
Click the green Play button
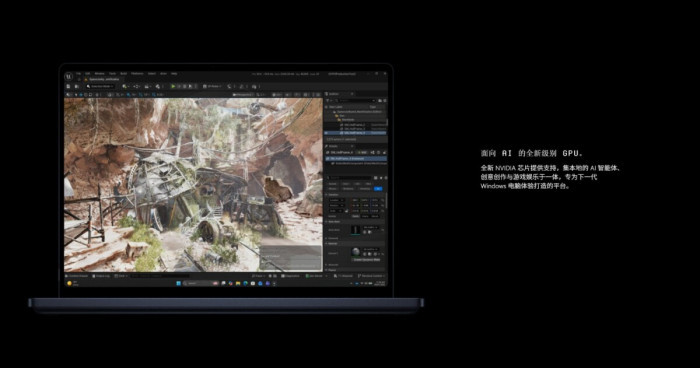pos(173,86)
